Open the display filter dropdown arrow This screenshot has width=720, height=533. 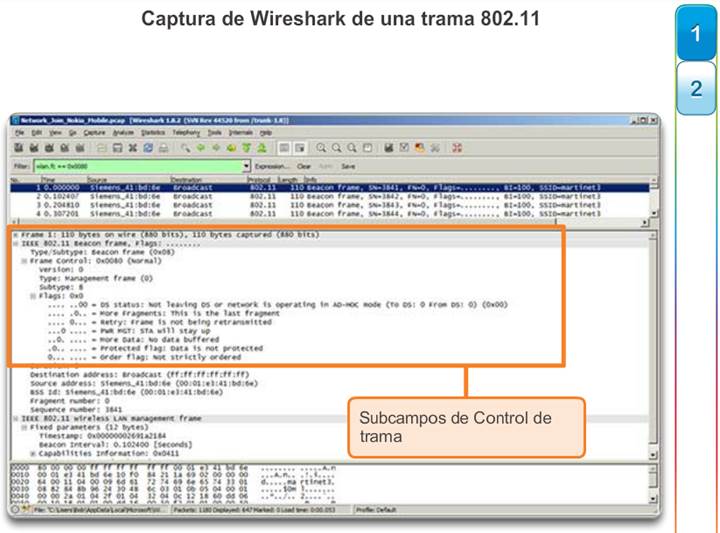point(247,166)
